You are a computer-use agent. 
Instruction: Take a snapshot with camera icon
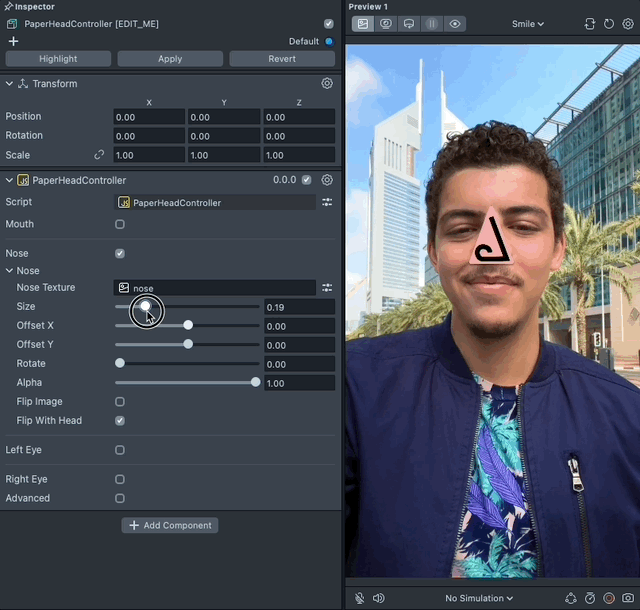(x=628, y=598)
